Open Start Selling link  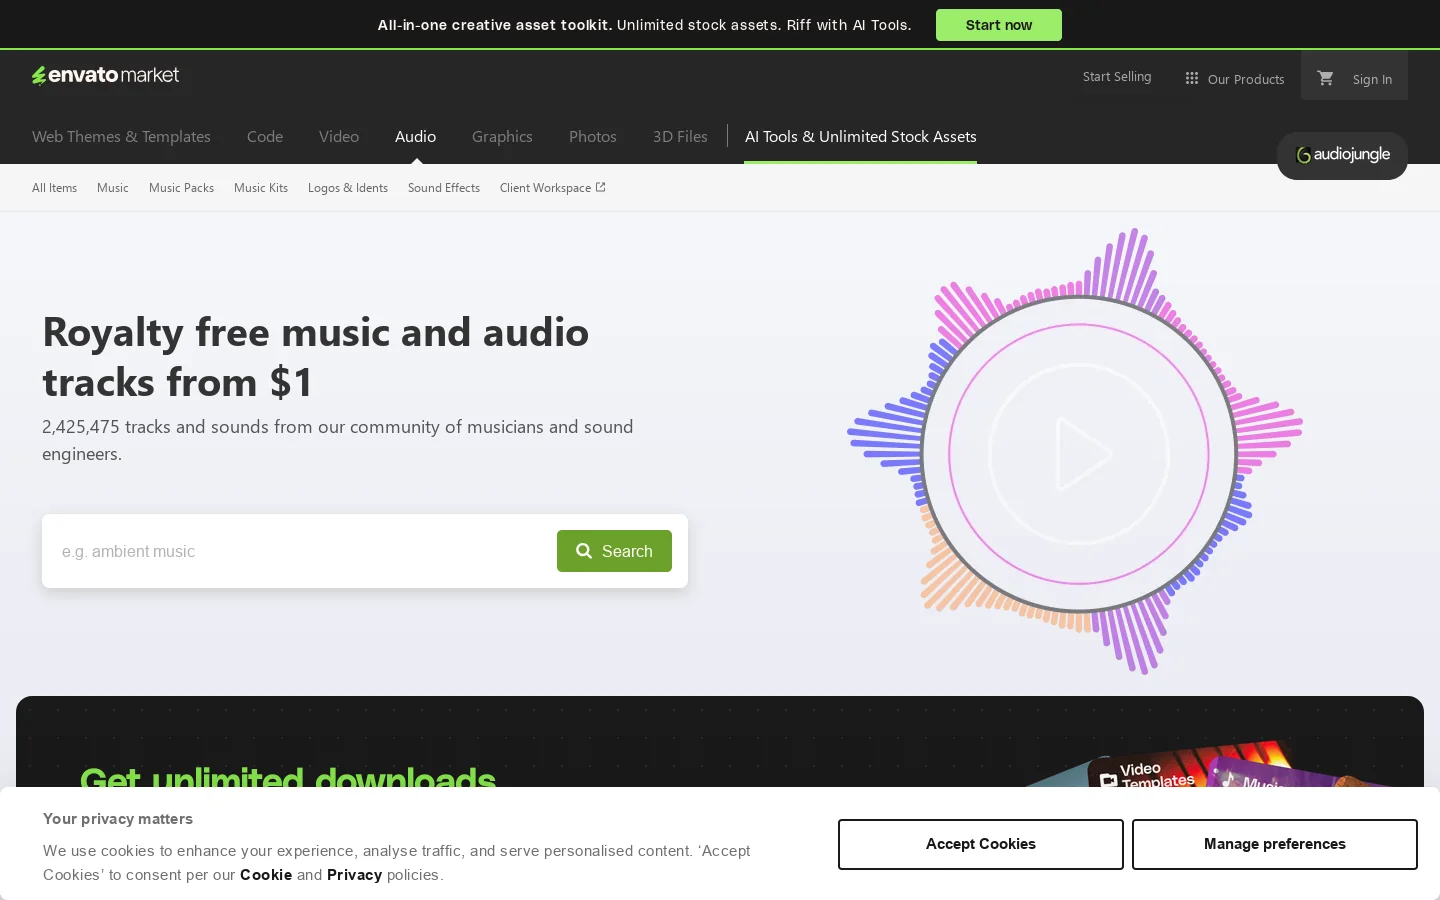click(x=1117, y=77)
